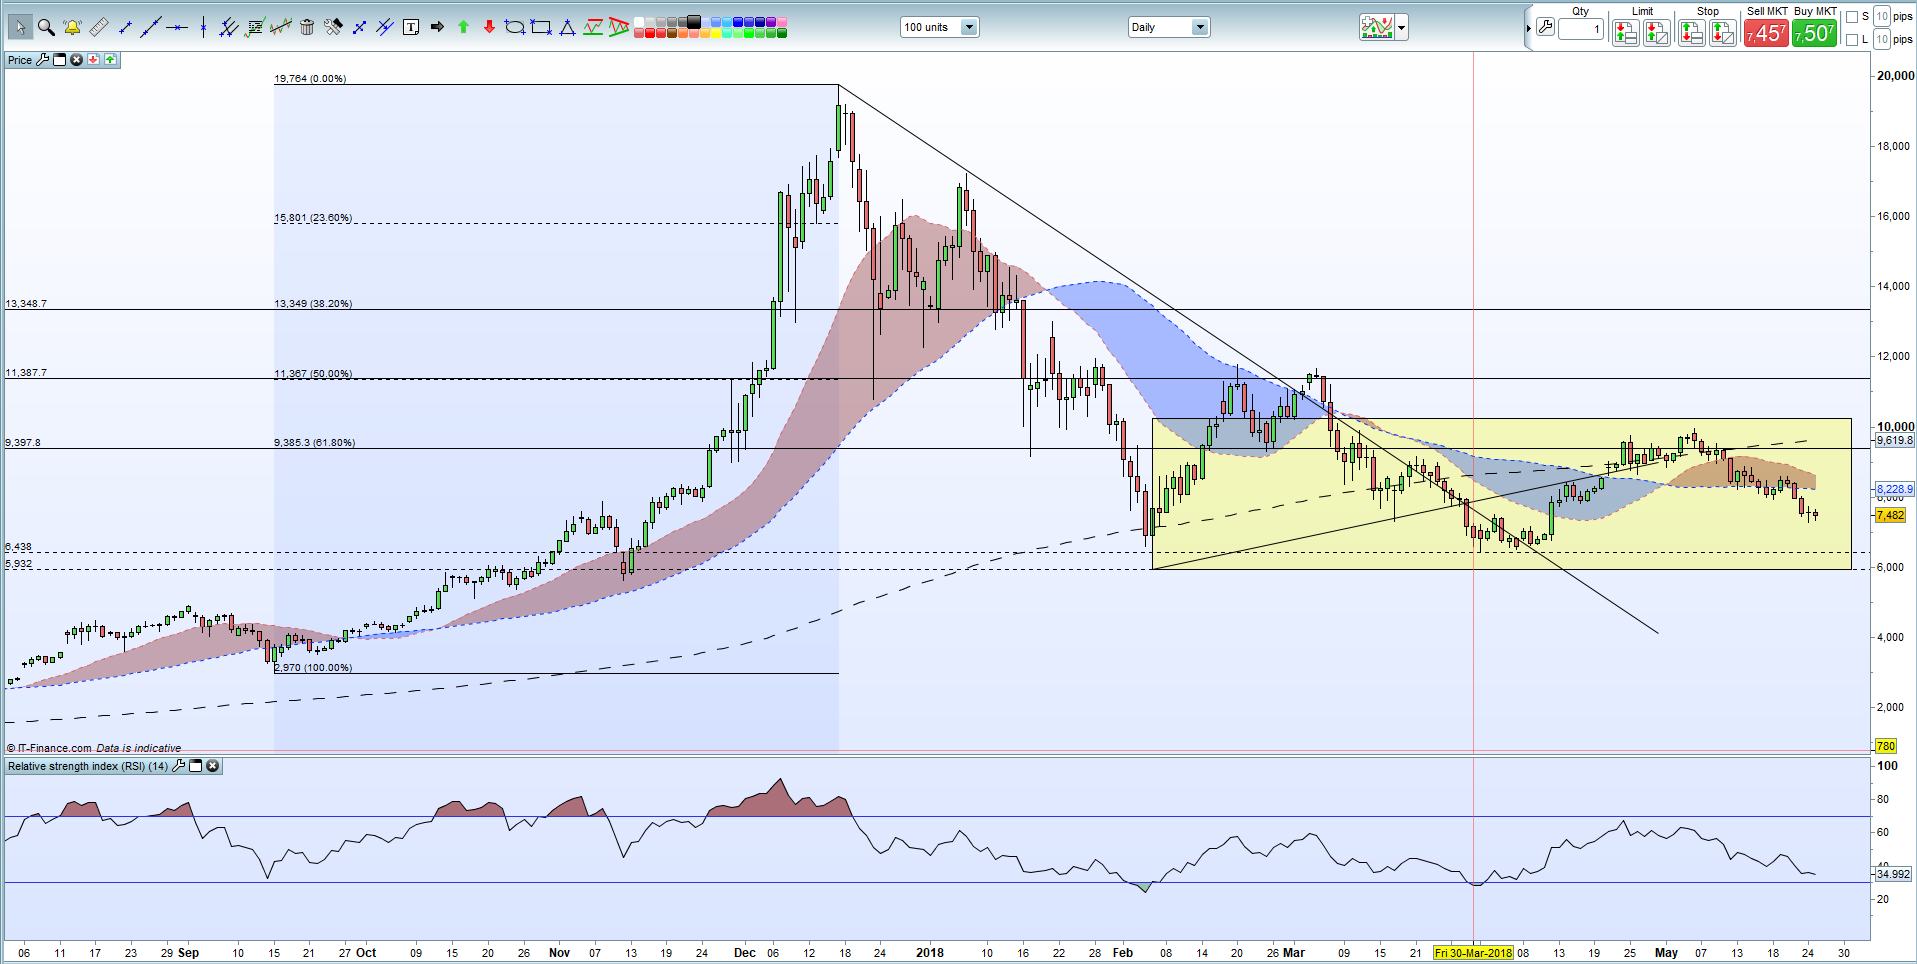This screenshot has height=964, width=1917.
Task: Open RSI indicator wrench settings
Action: [179, 766]
